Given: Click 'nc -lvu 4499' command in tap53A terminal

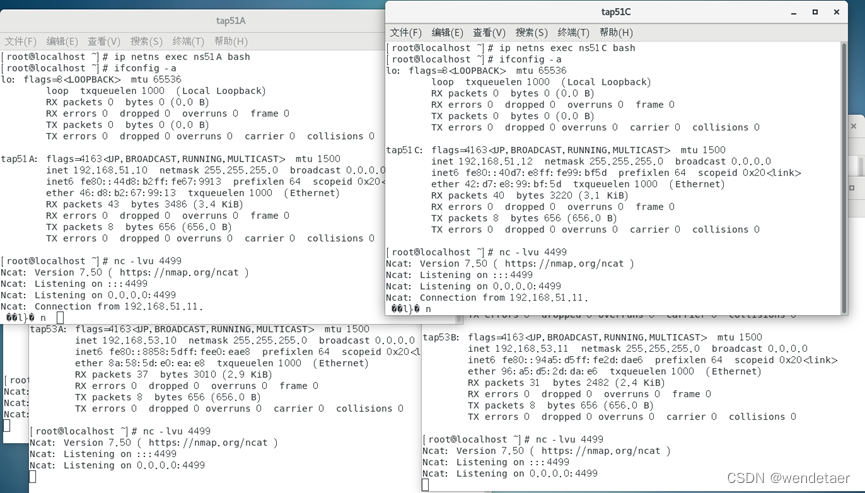Looking at the screenshot, I should pos(177,431).
